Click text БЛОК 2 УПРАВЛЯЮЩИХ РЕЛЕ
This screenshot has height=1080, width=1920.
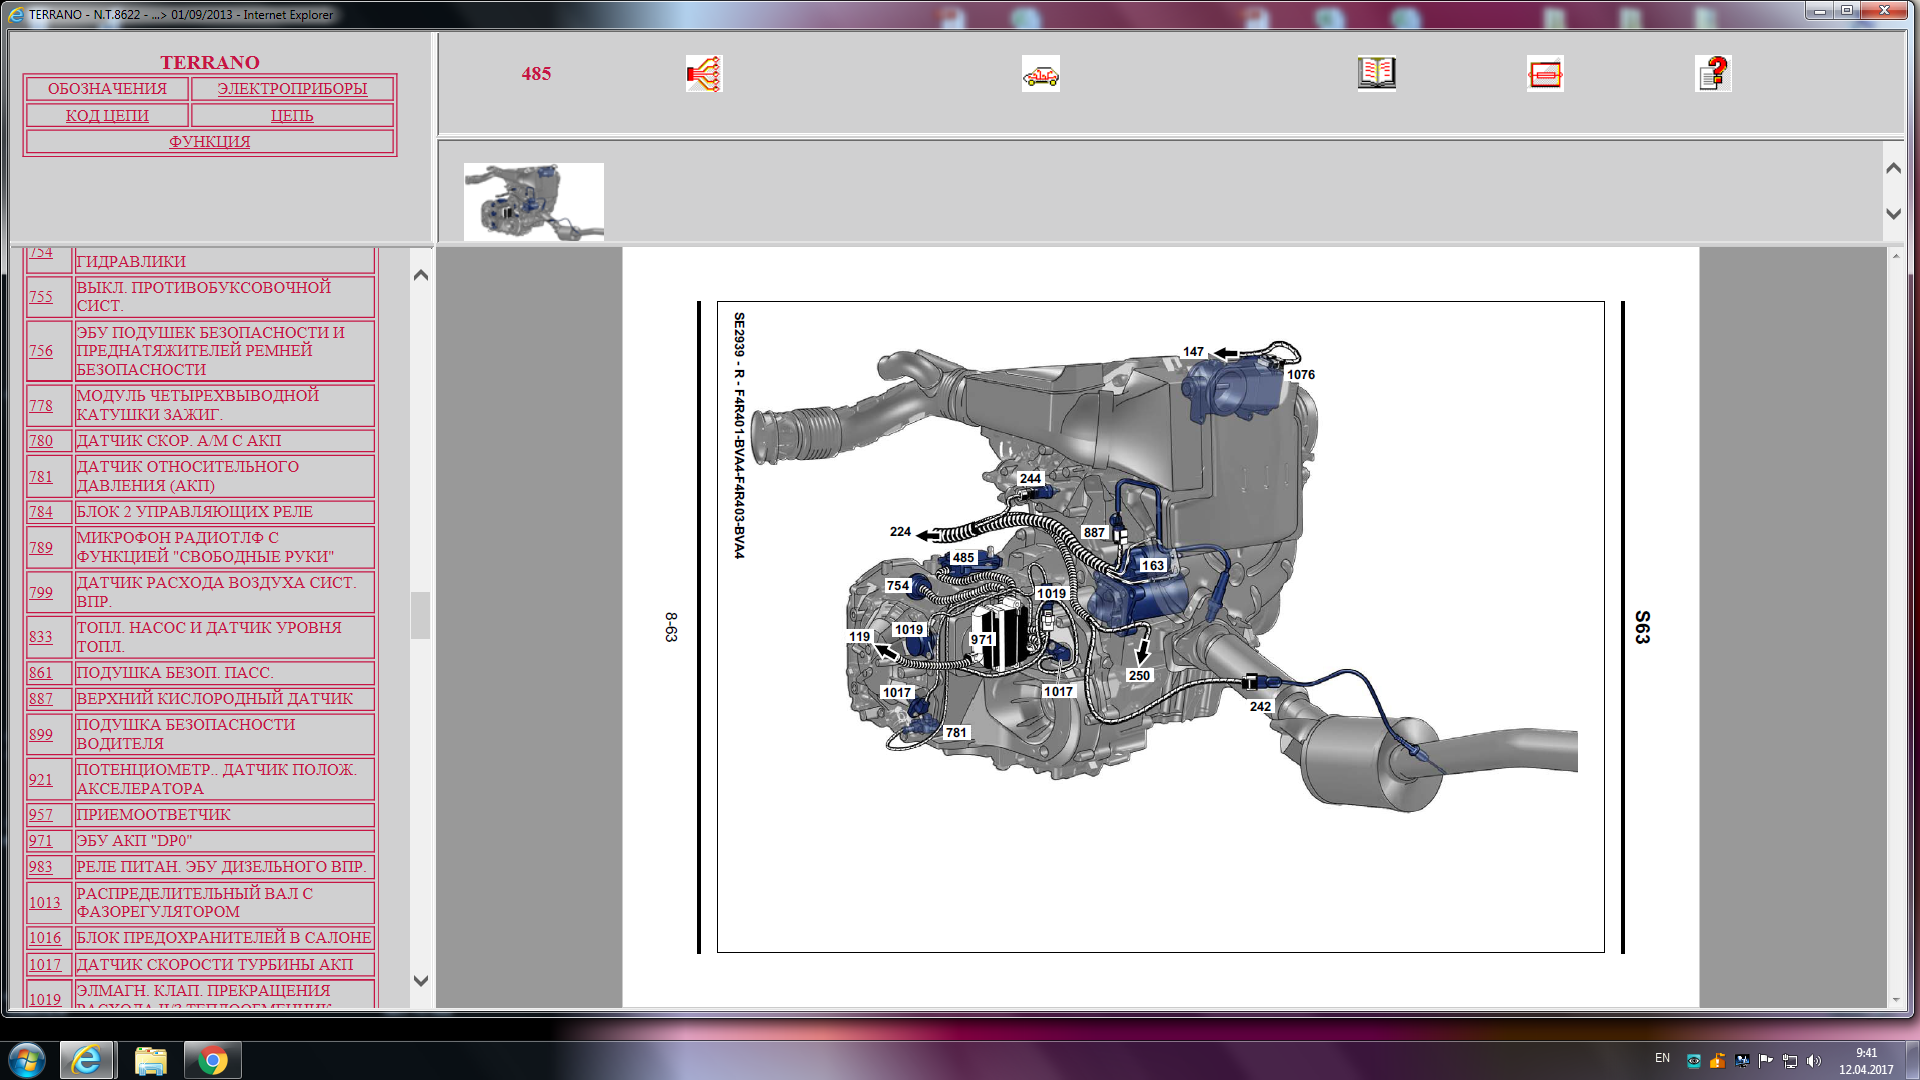pyautogui.click(x=195, y=512)
